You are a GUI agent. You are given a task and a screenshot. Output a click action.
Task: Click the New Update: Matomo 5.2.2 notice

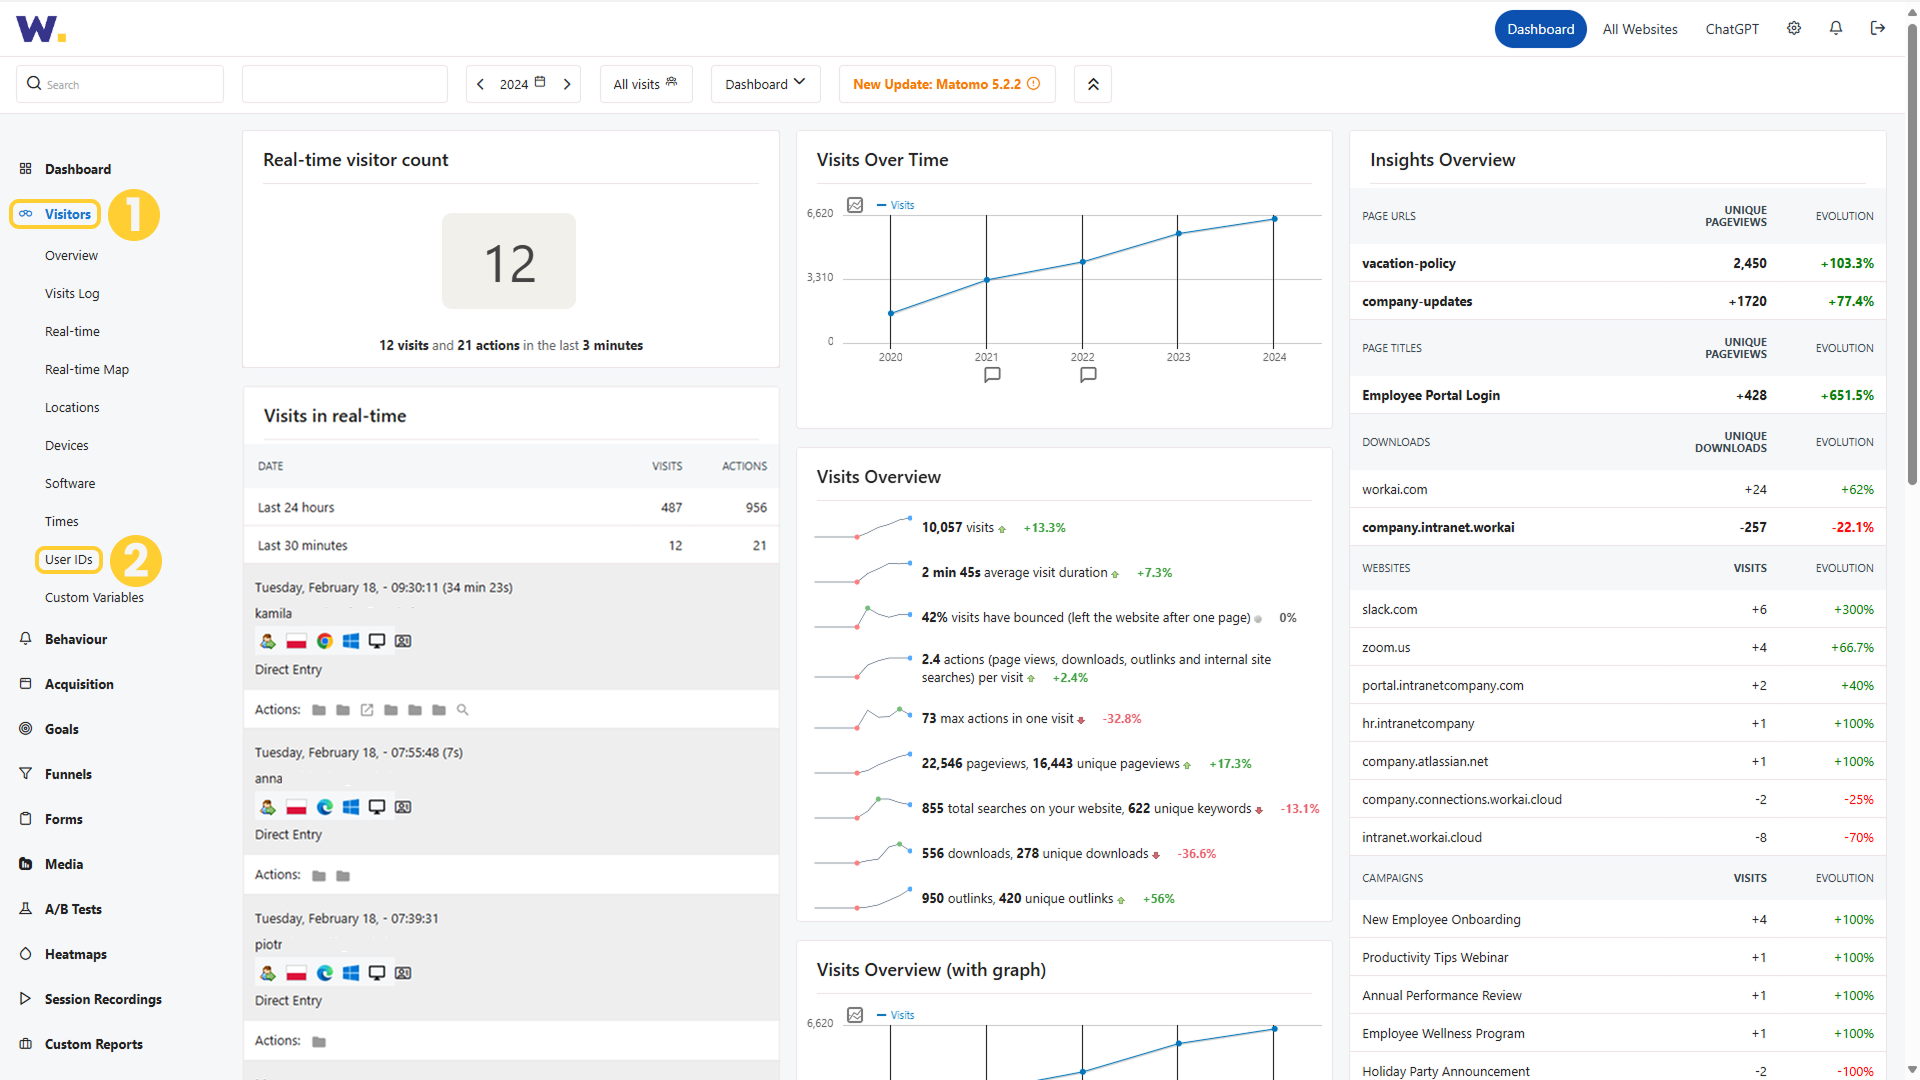click(946, 84)
